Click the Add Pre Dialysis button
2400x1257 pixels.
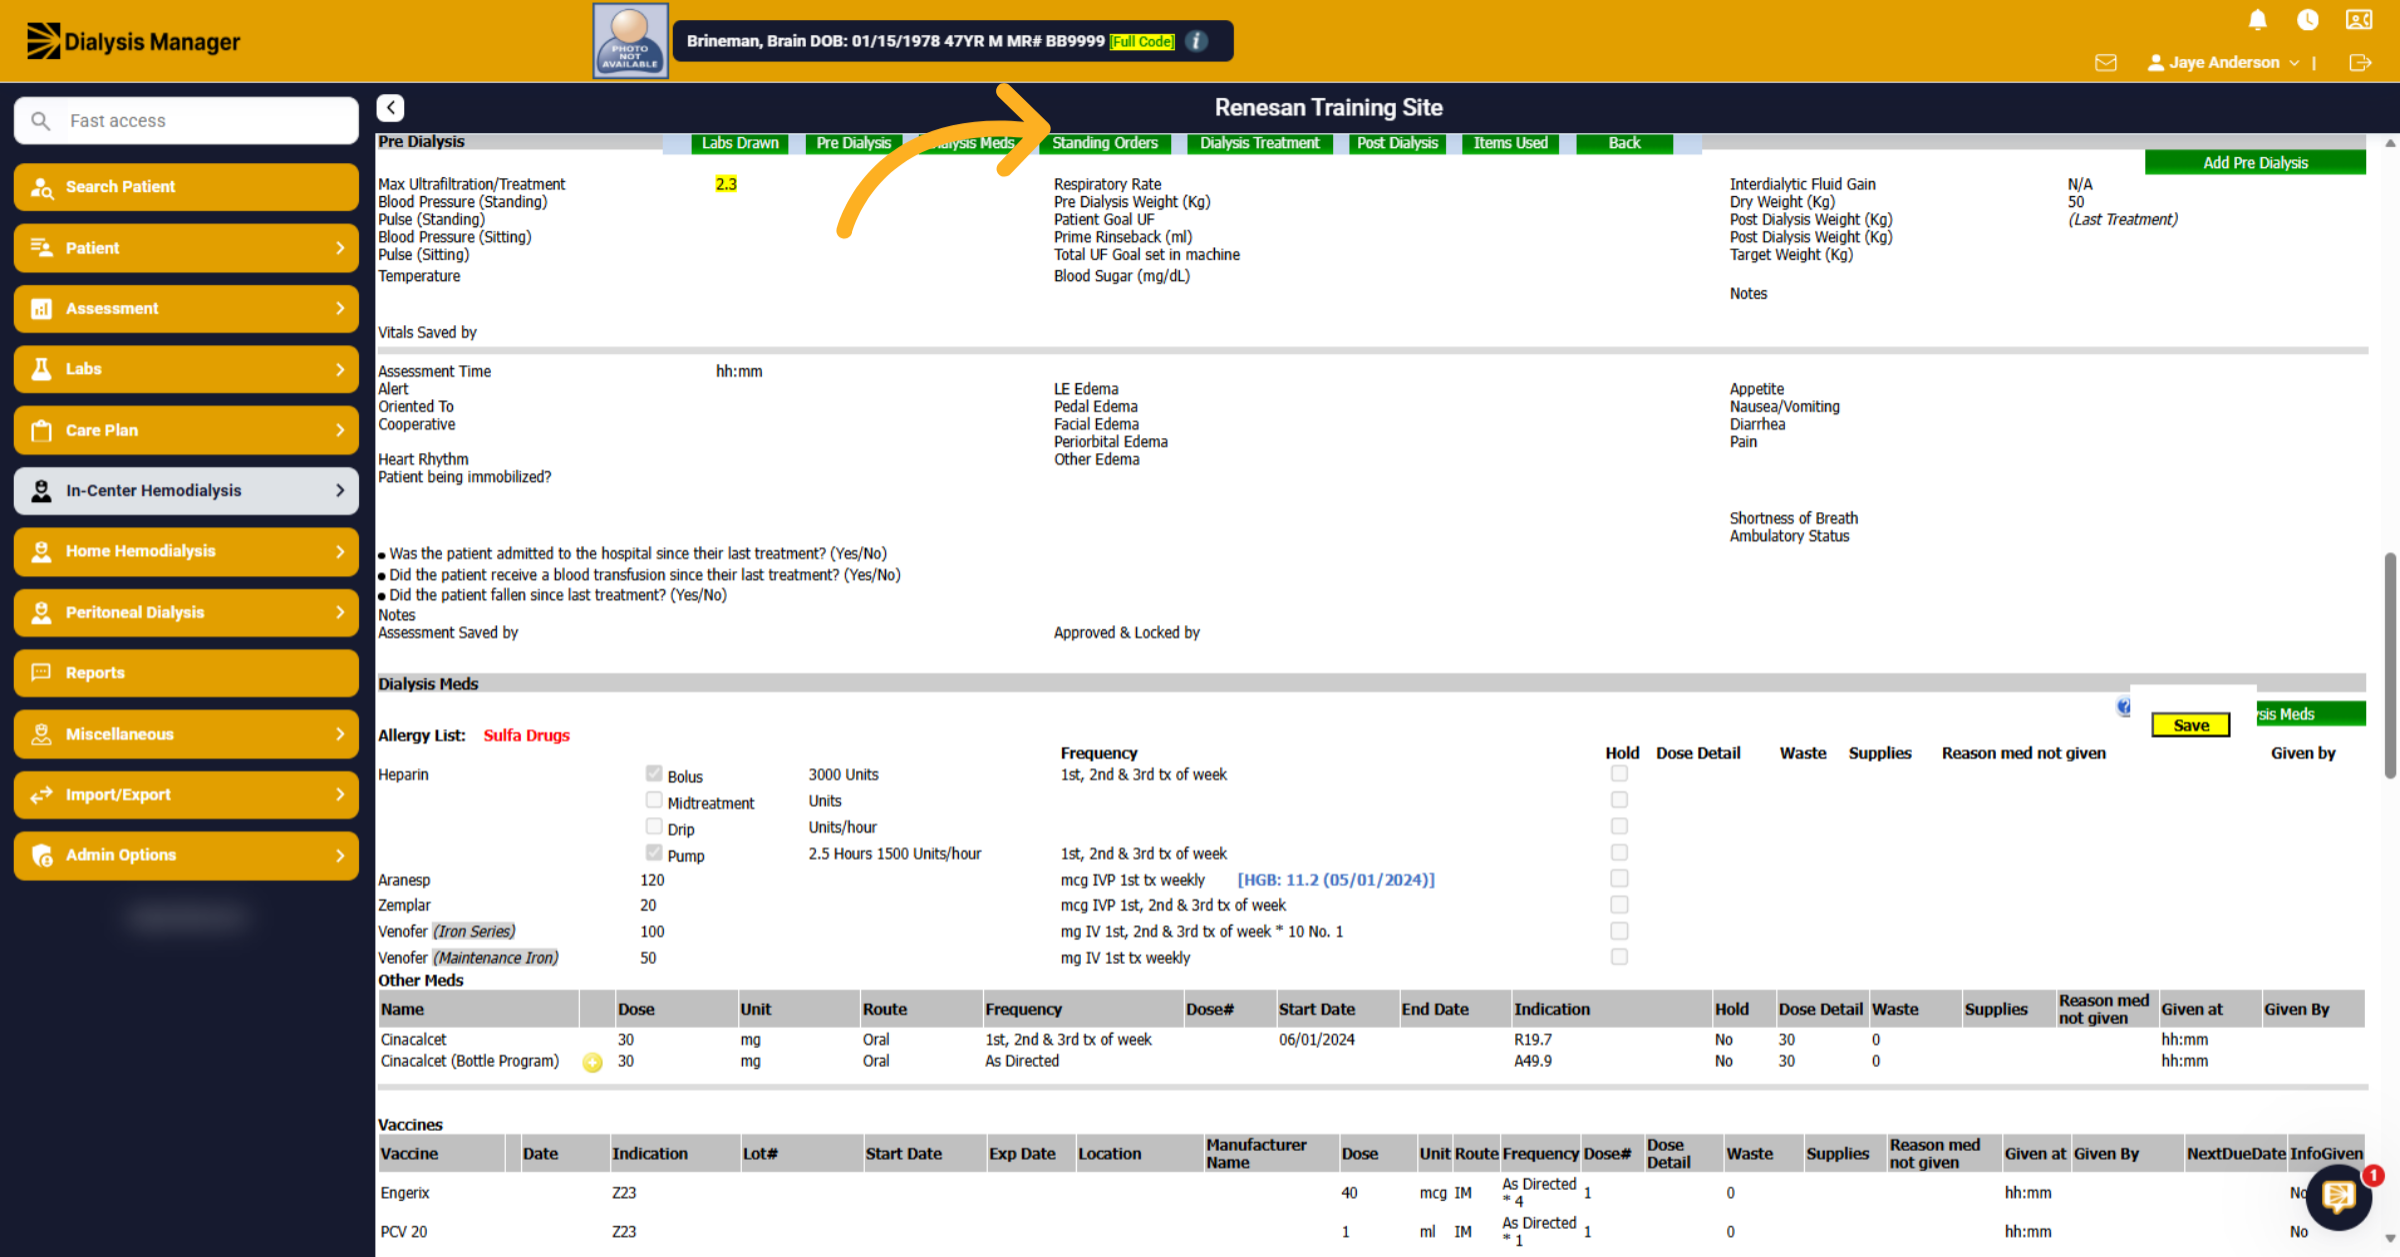point(2255,163)
